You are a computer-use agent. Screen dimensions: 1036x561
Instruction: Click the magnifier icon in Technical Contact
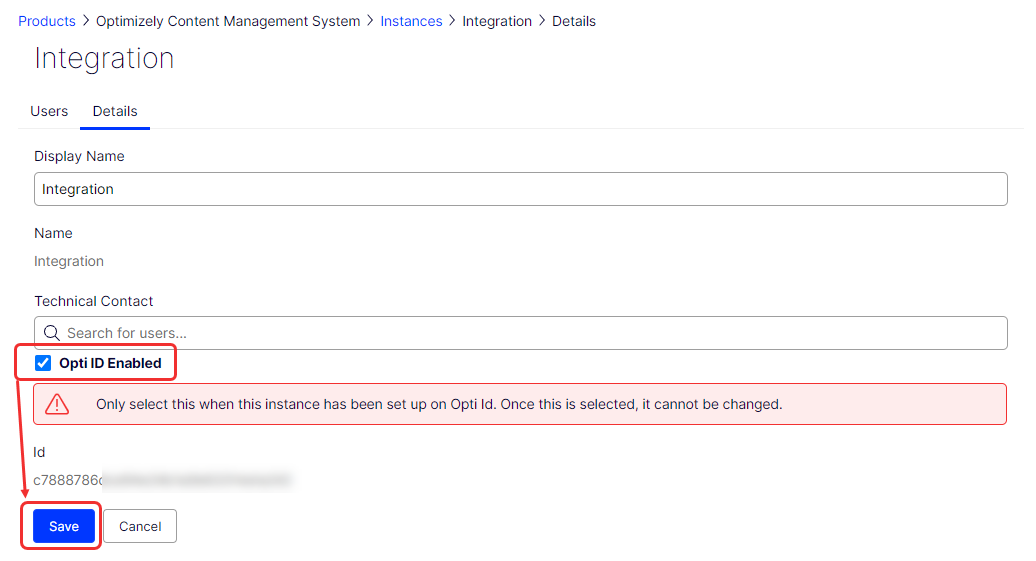(x=52, y=333)
